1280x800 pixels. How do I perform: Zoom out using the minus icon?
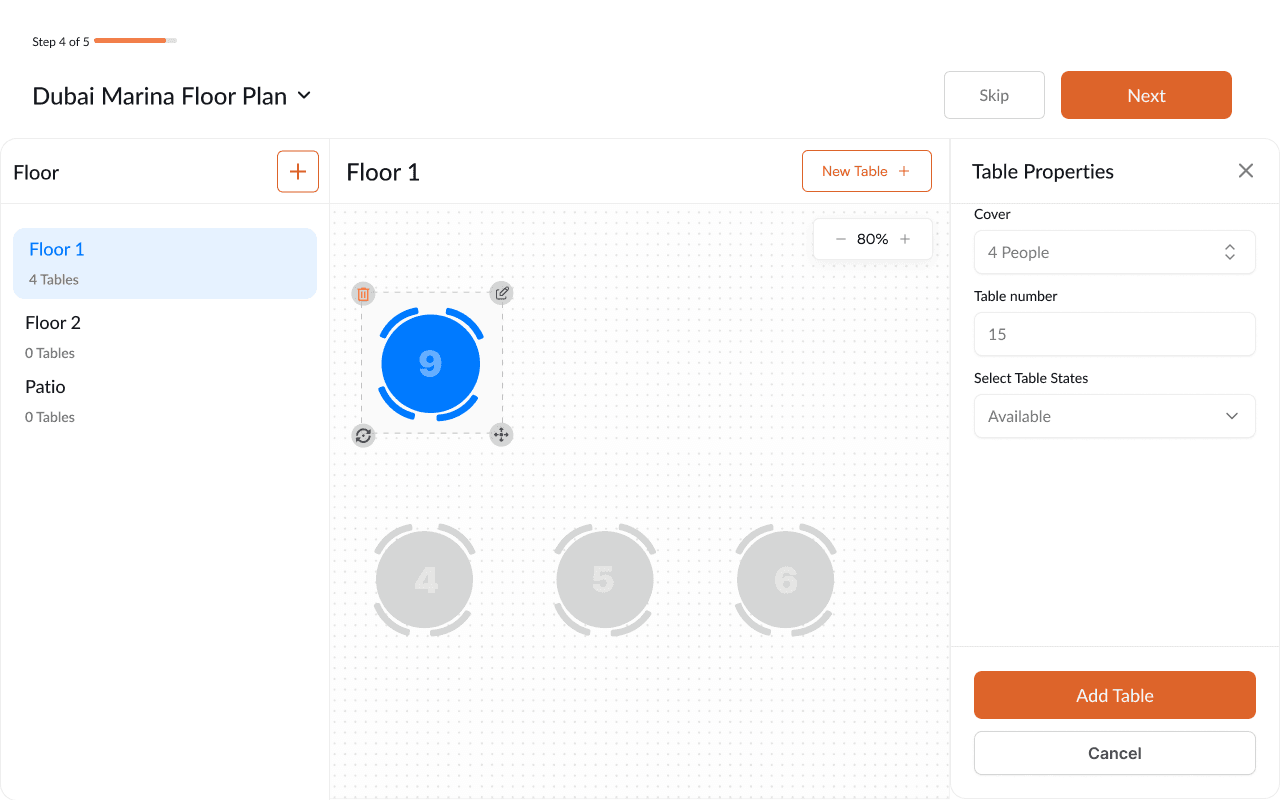841,238
